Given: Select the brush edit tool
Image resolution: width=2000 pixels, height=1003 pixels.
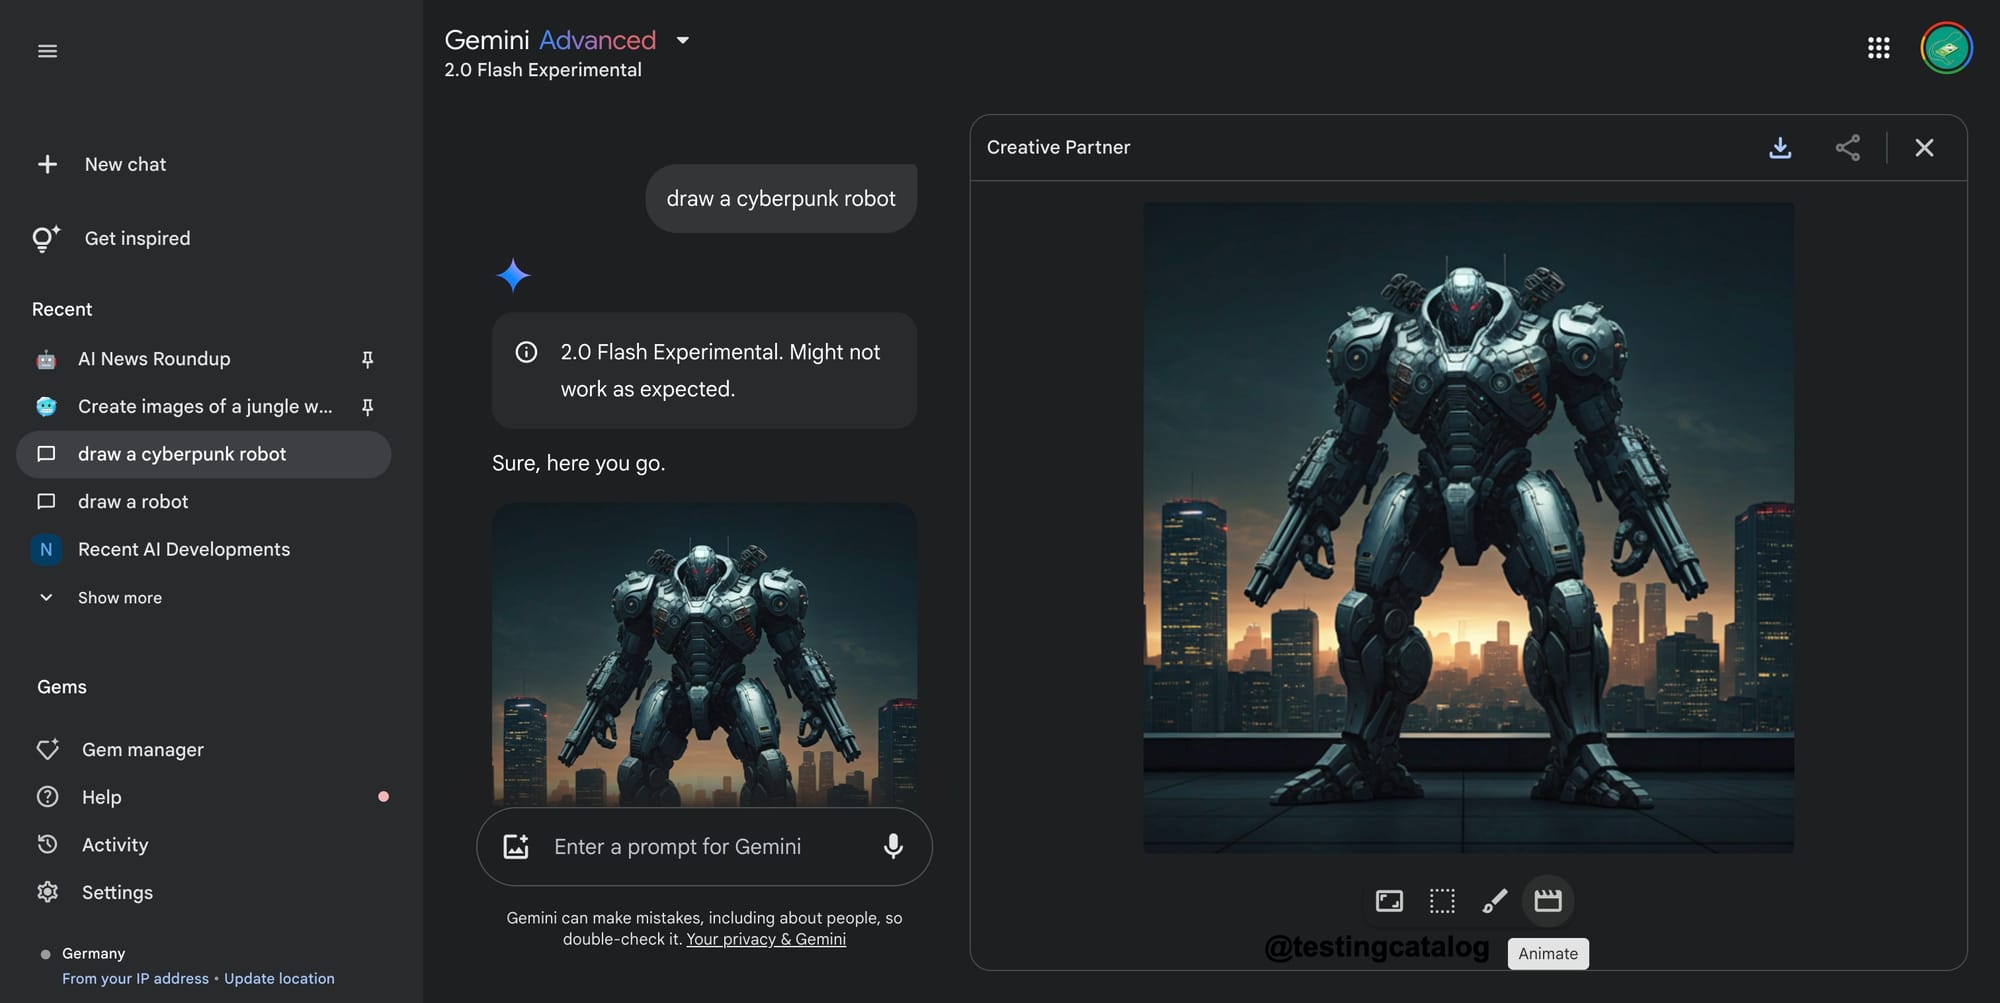Looking at the screenshot, I should click(1494, 901).
